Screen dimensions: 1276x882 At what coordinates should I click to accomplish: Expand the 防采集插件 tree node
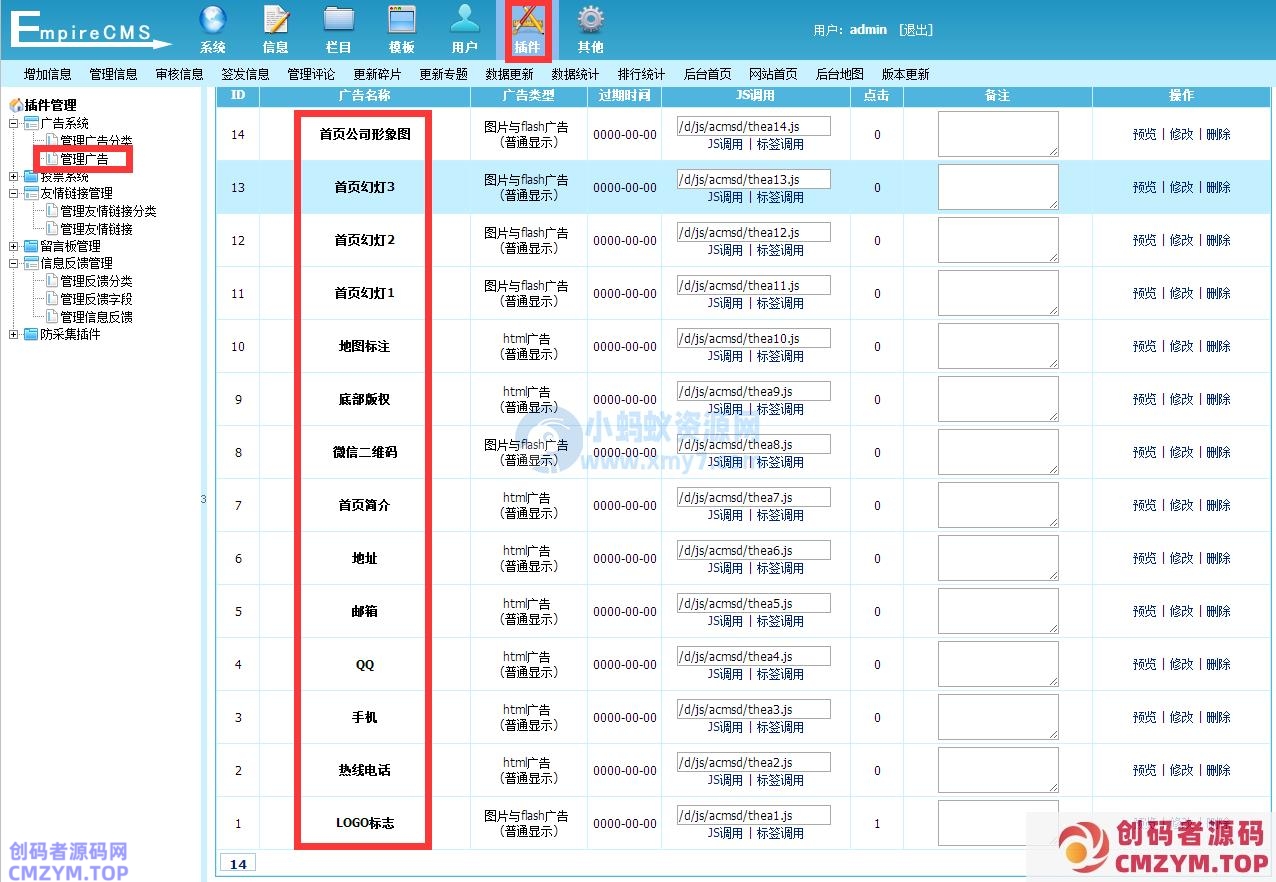(x=14, y=334)
